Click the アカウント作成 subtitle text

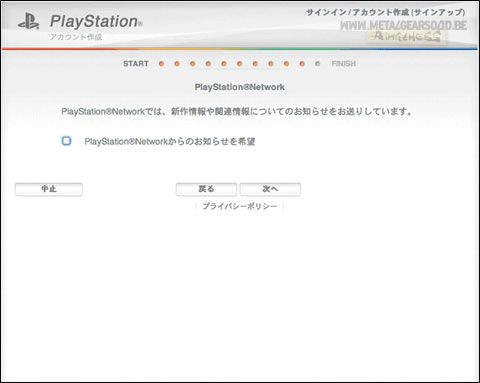pos(76,37)
